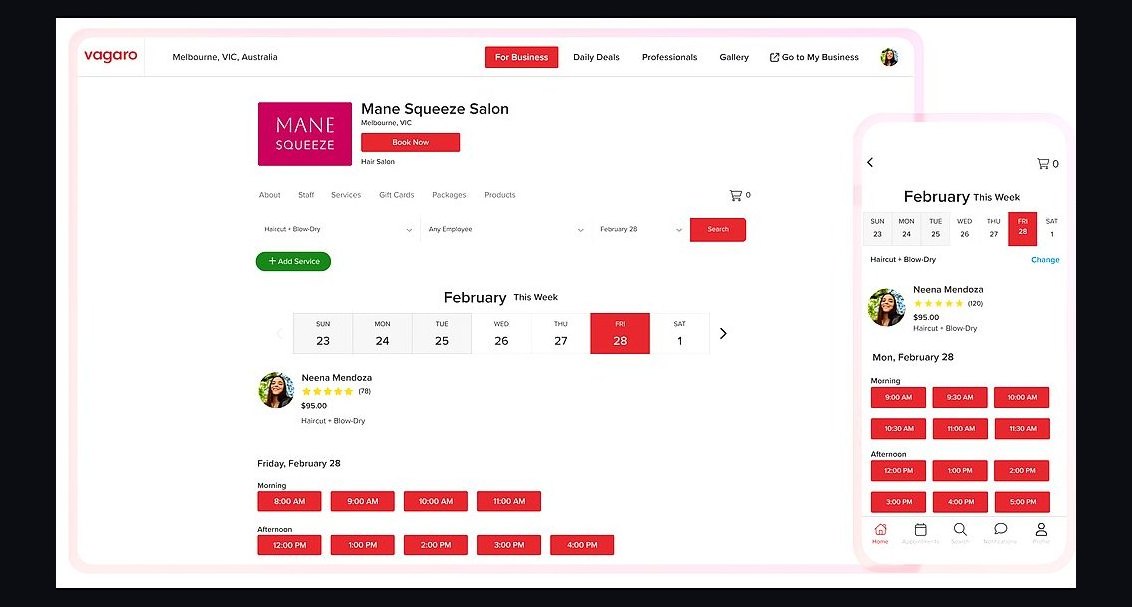The image size is (1132, 607).
Task: Advance to next week with the right arrow
Action: [723, 333]
